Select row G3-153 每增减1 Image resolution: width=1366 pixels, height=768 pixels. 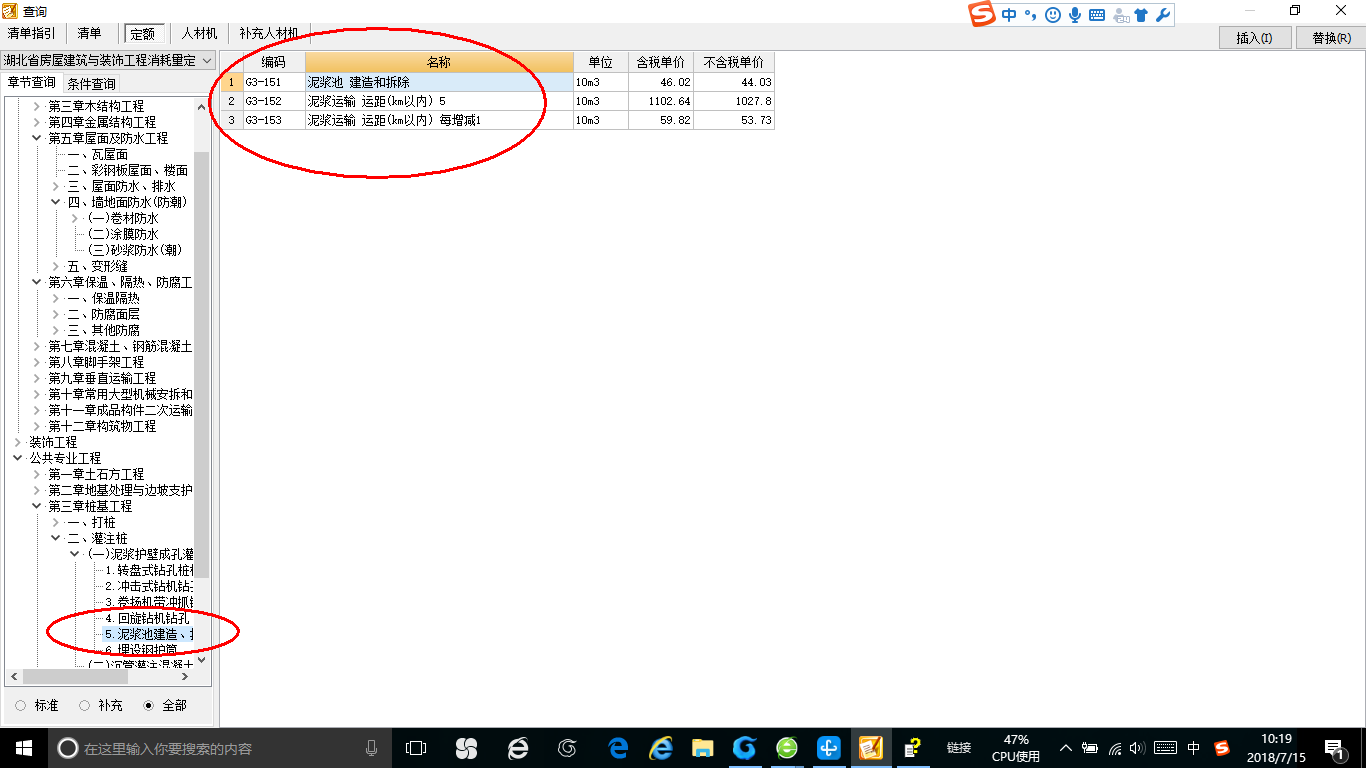[x=498, y=120]
